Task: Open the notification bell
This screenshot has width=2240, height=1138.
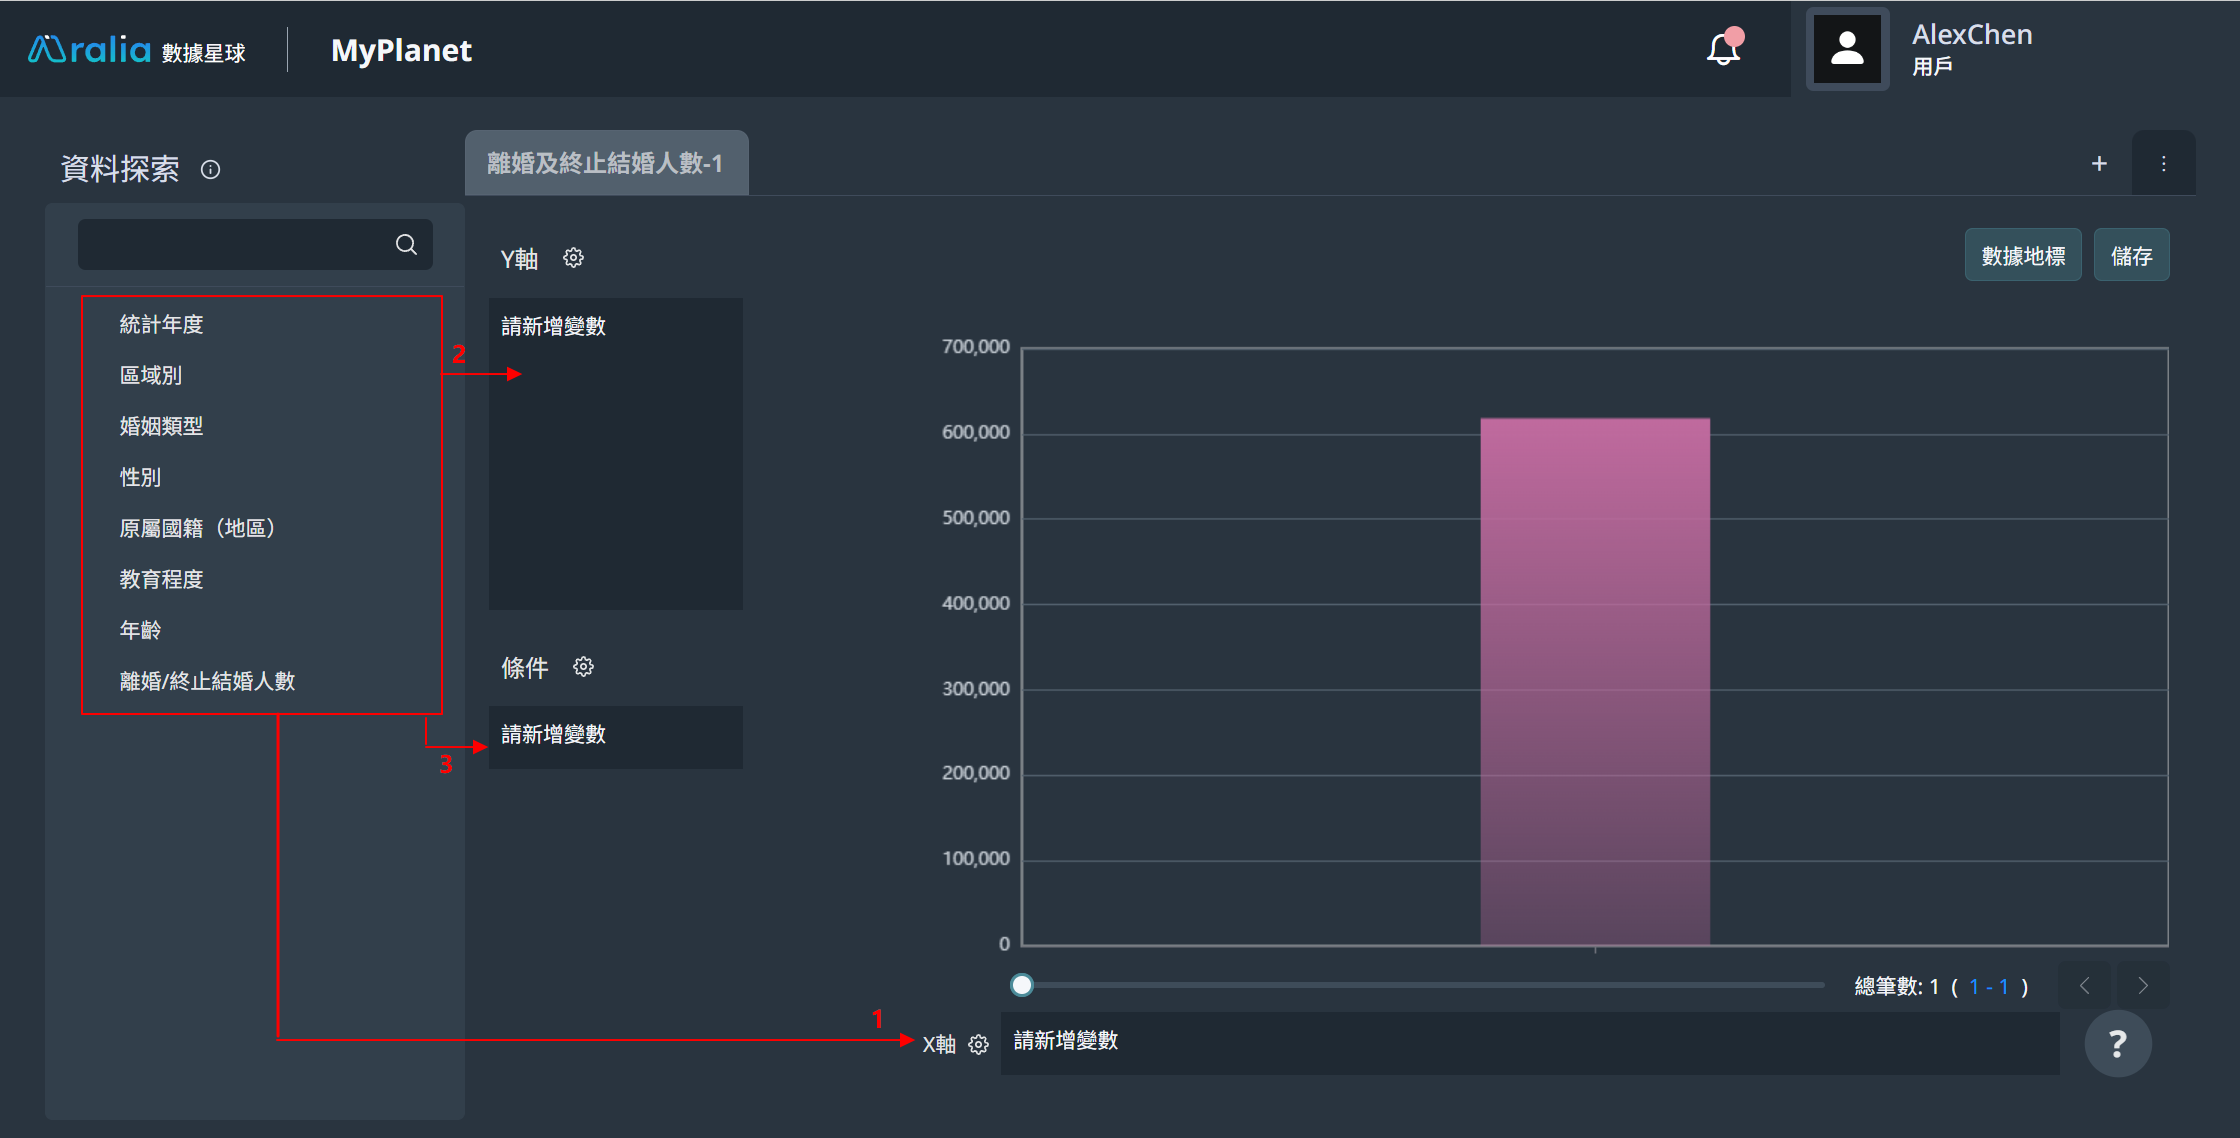Action: (1724, 48)
